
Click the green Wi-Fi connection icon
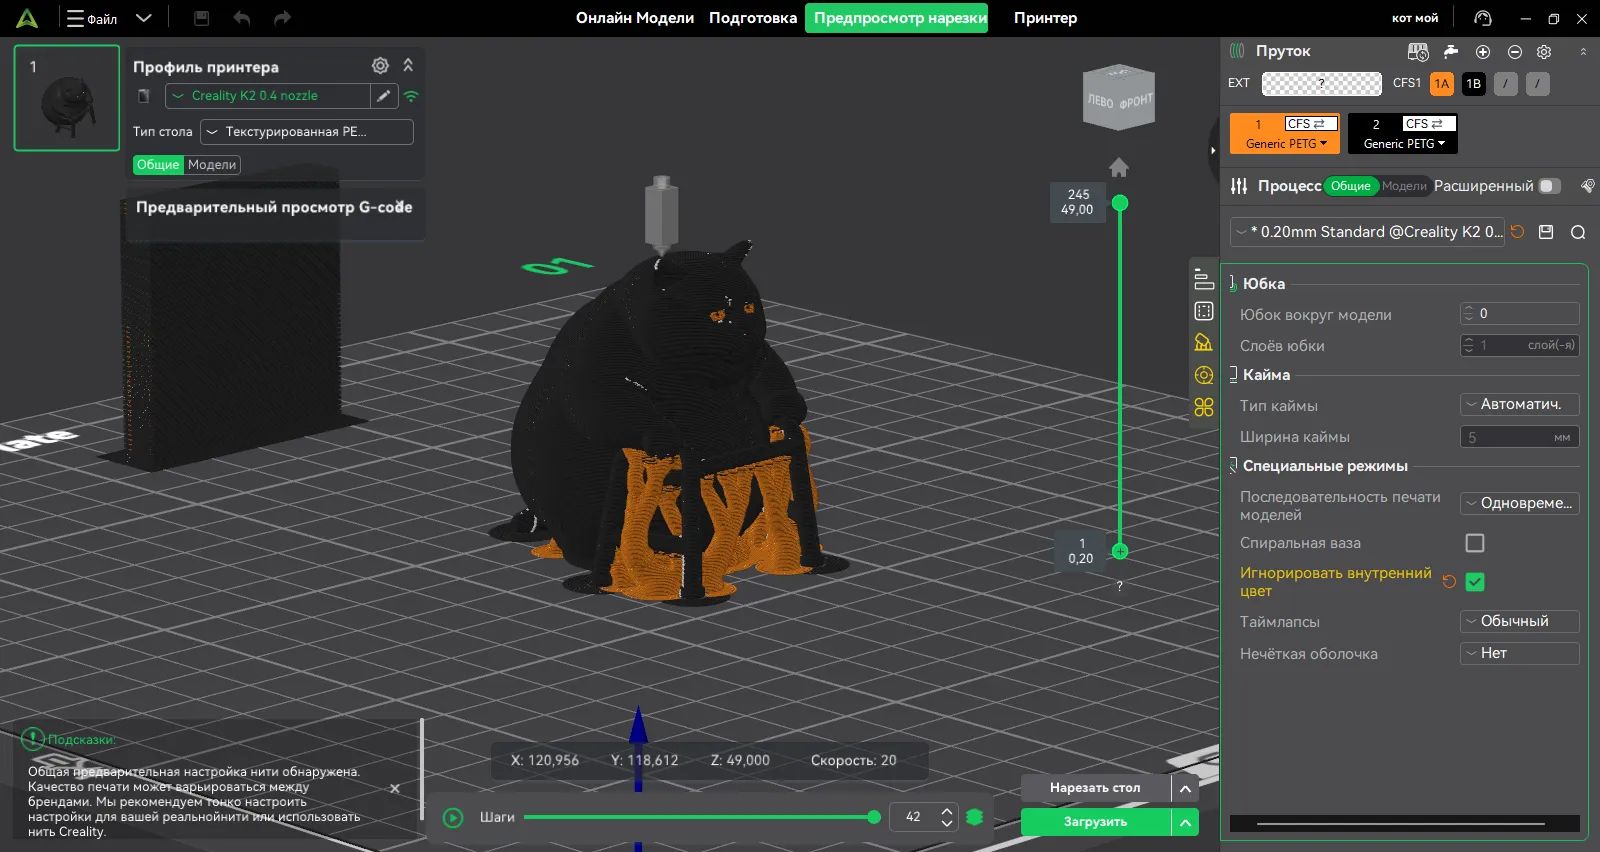coord(411,97)
